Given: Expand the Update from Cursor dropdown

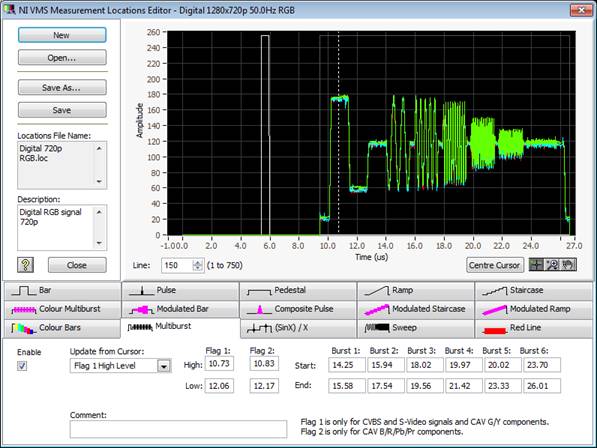Looking at the screenshot, I should (x=164, y=366).
